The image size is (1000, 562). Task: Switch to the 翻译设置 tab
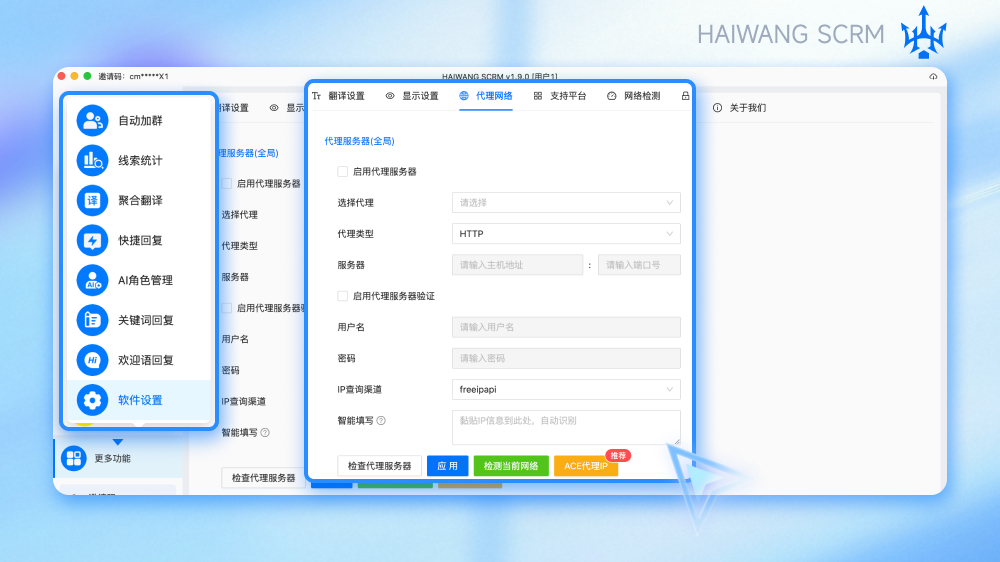[x=339, y=96]
